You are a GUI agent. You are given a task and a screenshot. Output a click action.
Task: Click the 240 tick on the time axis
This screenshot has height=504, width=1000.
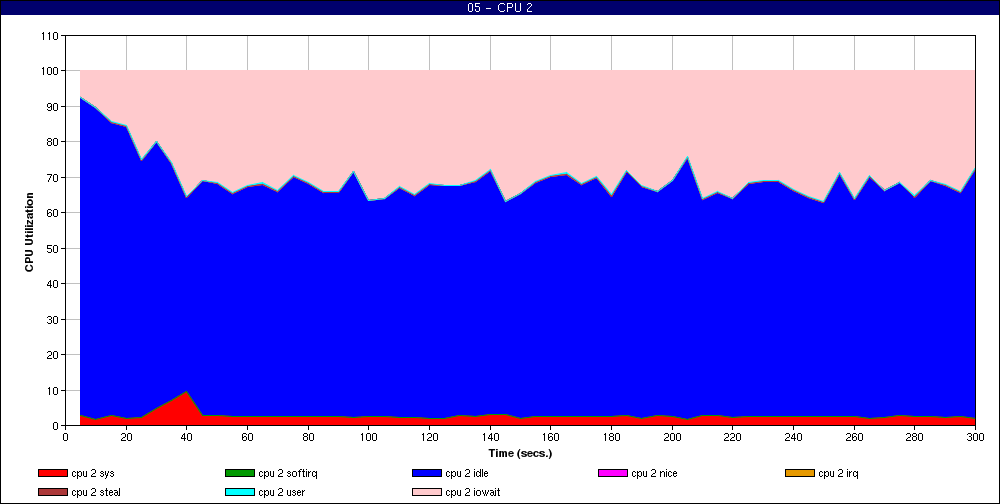(x=793, y=437)
